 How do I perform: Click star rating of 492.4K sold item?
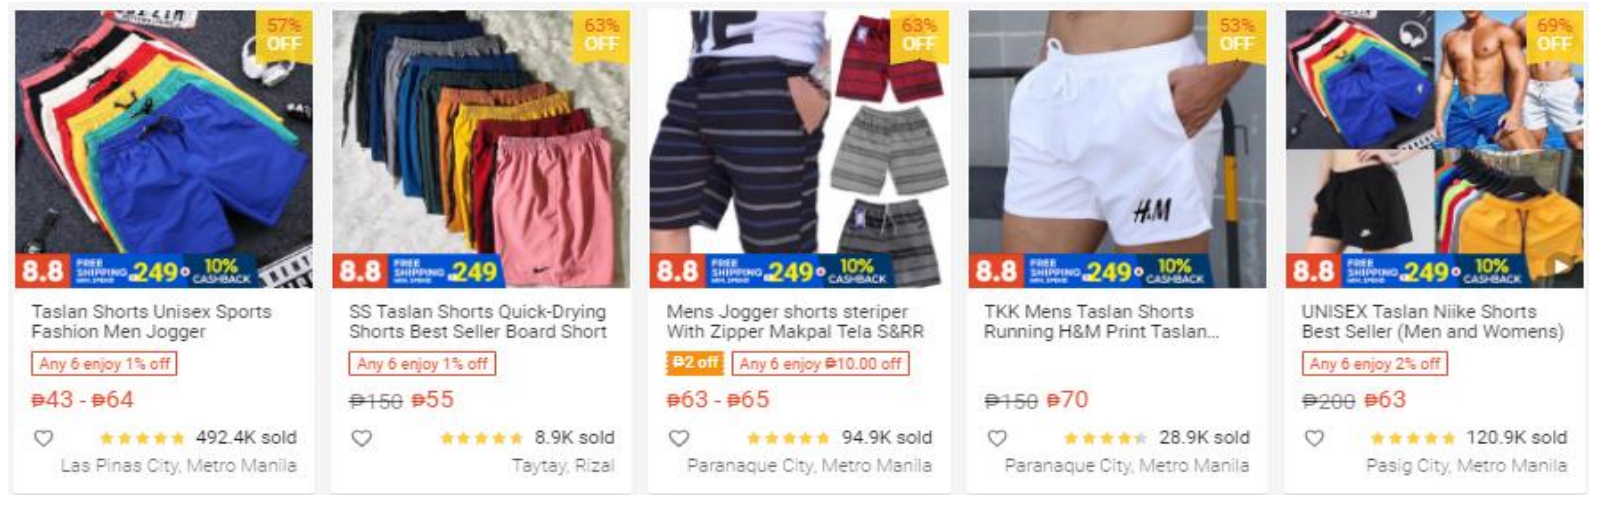tap(142, 438)
